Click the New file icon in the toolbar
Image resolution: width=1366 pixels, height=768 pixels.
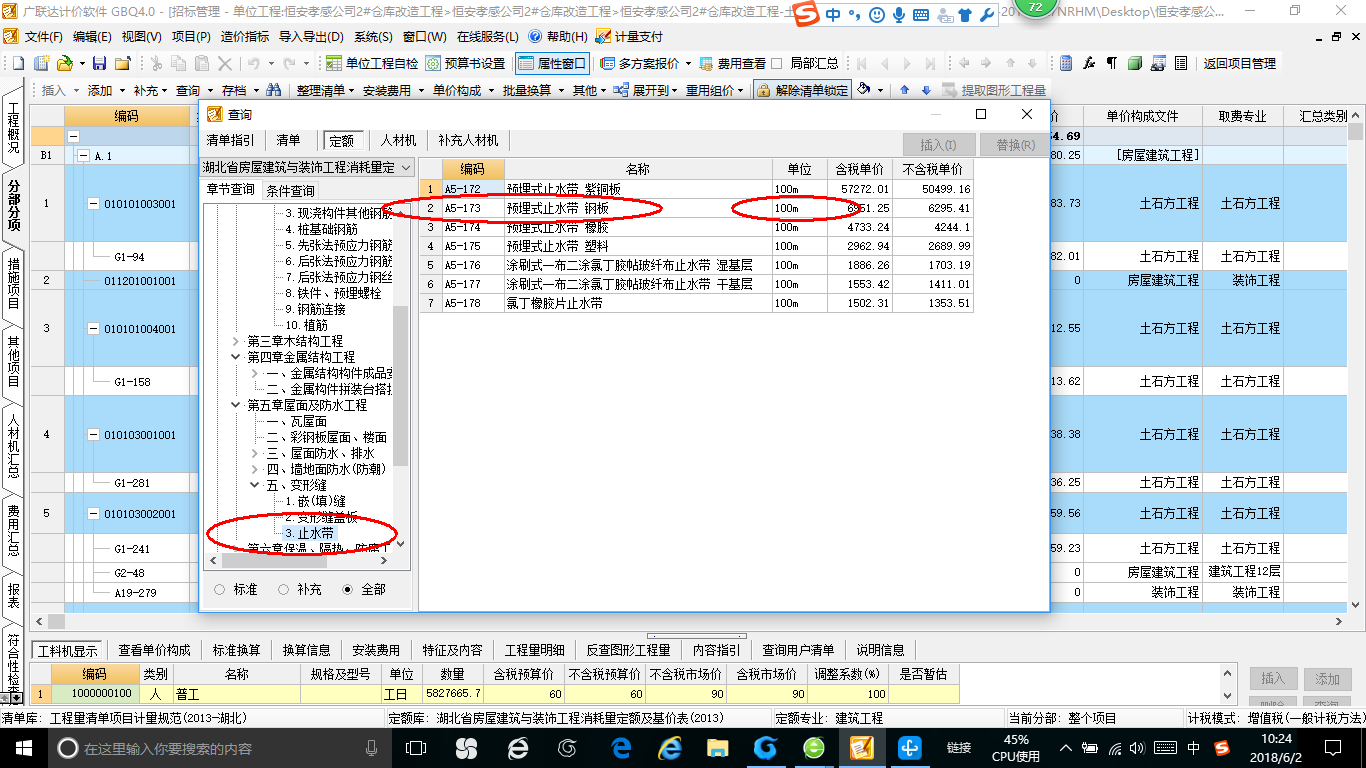(x=19, y=63)
